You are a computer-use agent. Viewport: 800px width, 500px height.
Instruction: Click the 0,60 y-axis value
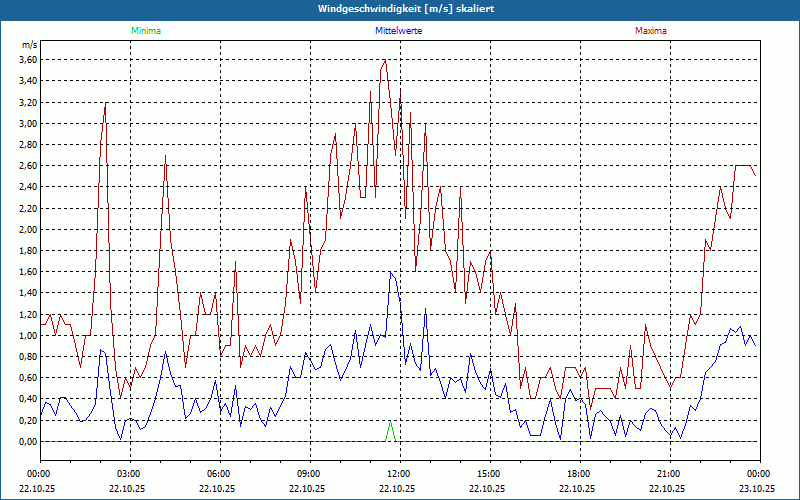pos(28,378)
